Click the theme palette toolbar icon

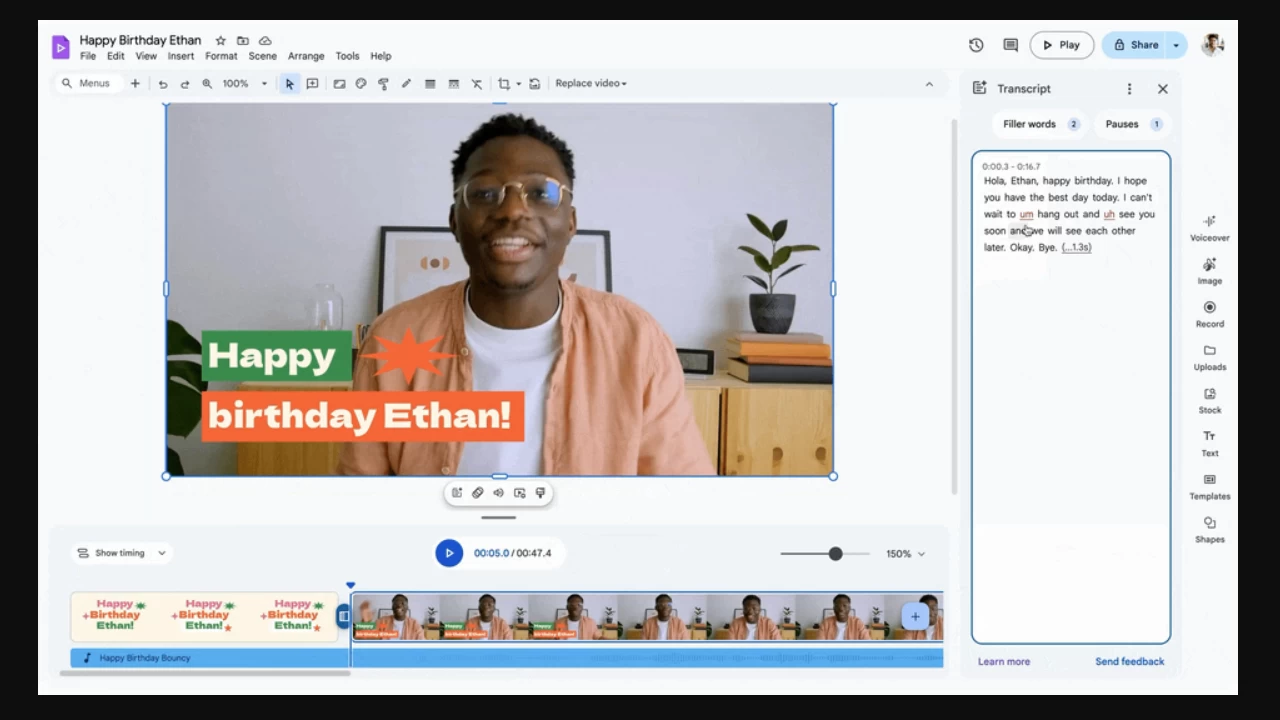tap(361, 84)
